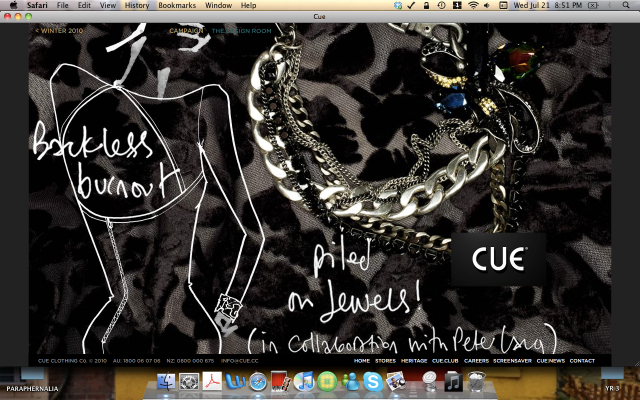Open the HERITAGE footer link
640x400 pixels.
tap(414, 361)
